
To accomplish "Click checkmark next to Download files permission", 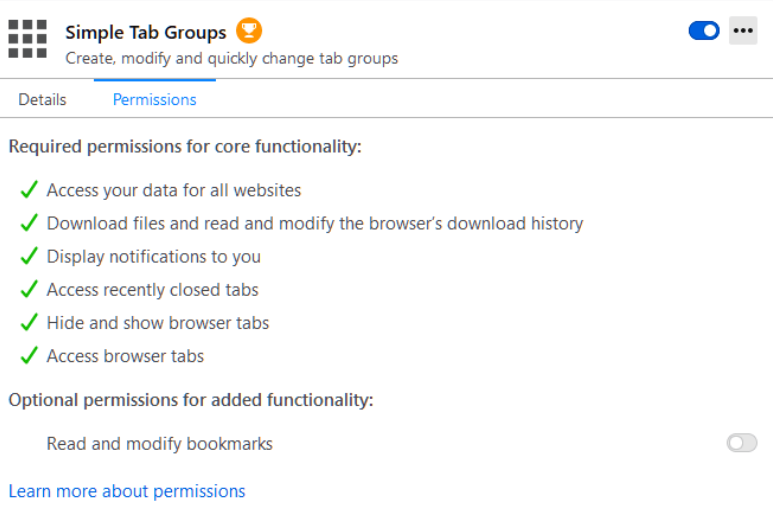I will tap(29, 223).
